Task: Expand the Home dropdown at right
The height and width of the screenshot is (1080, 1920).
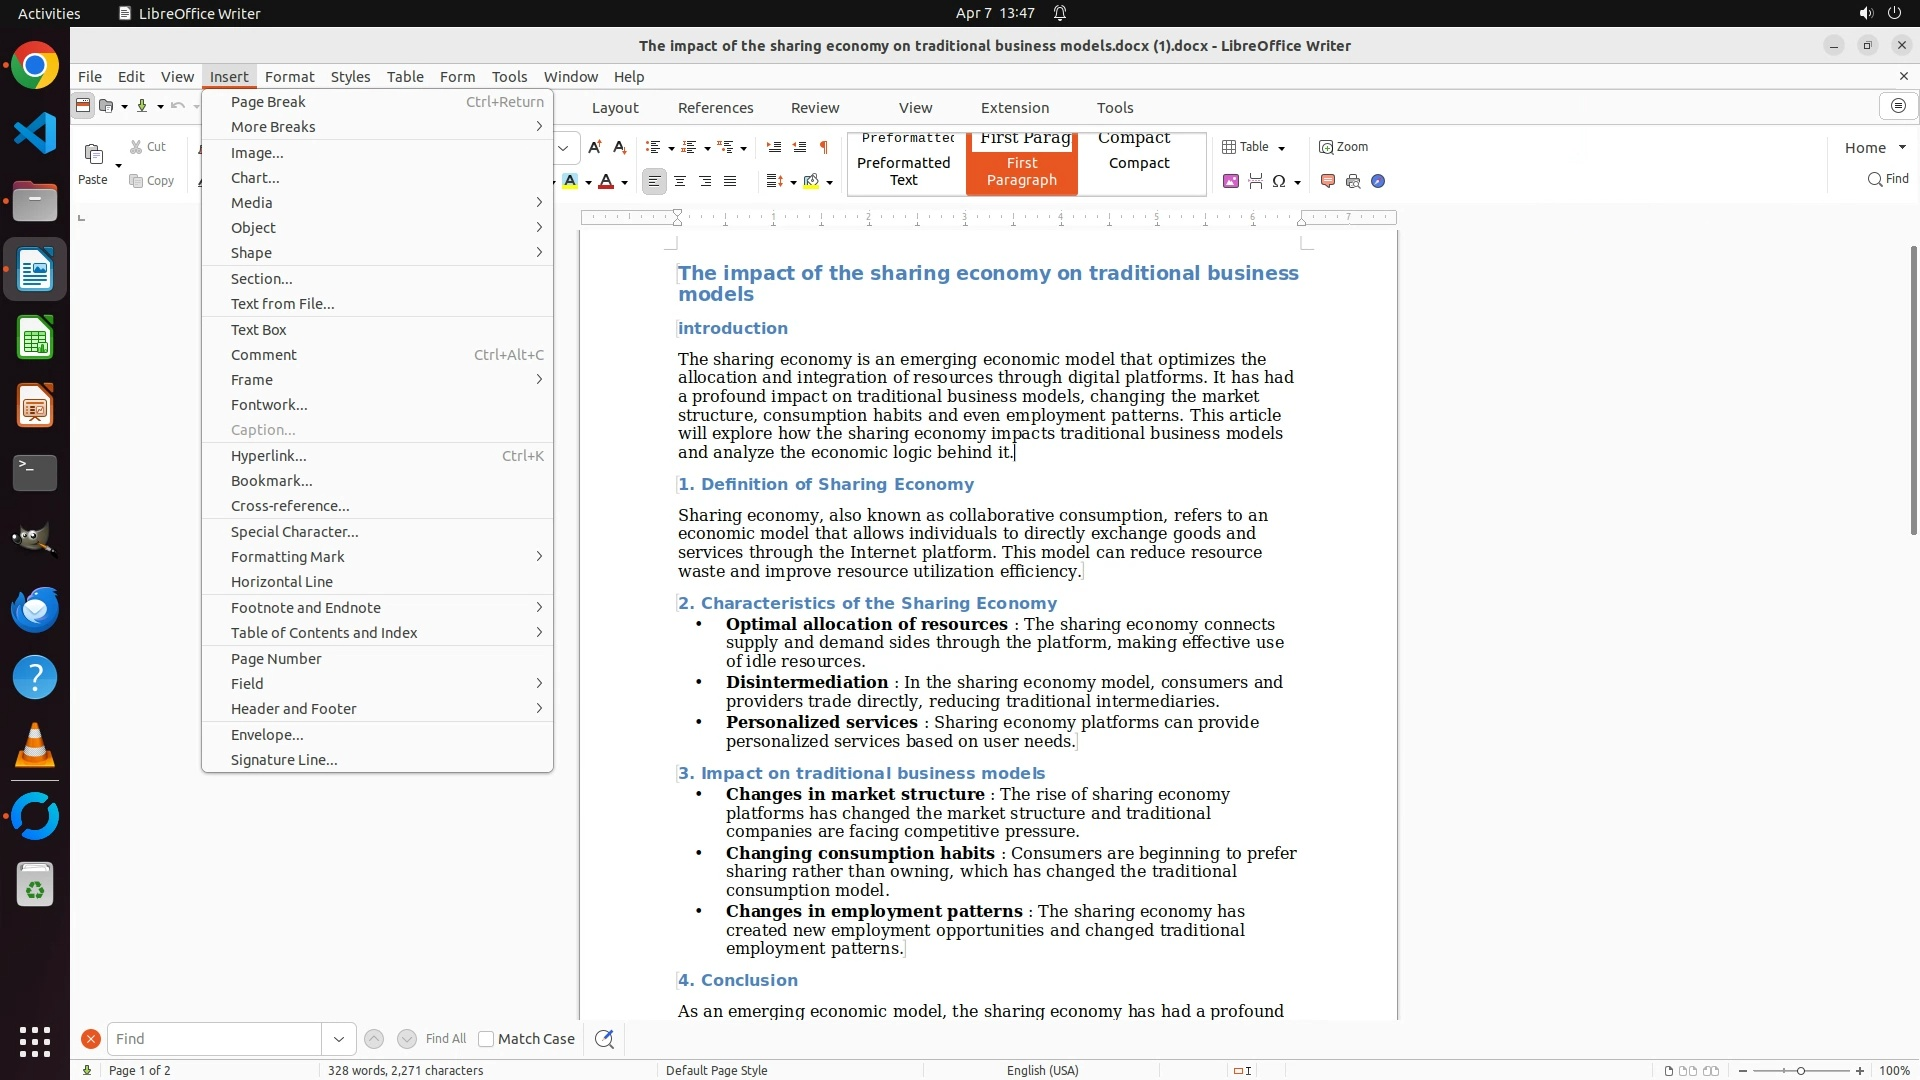Action: pos(1901,148)
